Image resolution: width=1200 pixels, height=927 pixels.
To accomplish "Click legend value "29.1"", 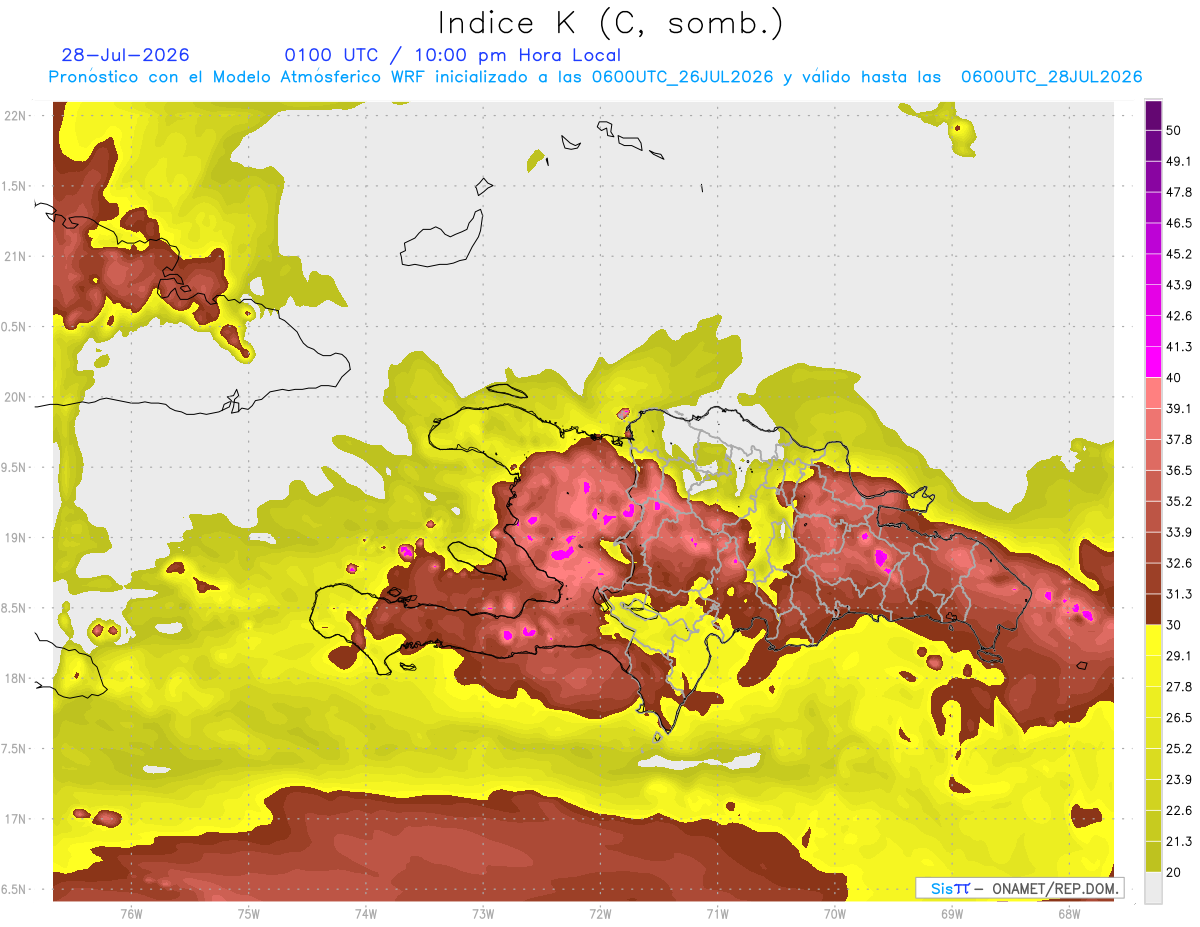I will point(1179,655).
